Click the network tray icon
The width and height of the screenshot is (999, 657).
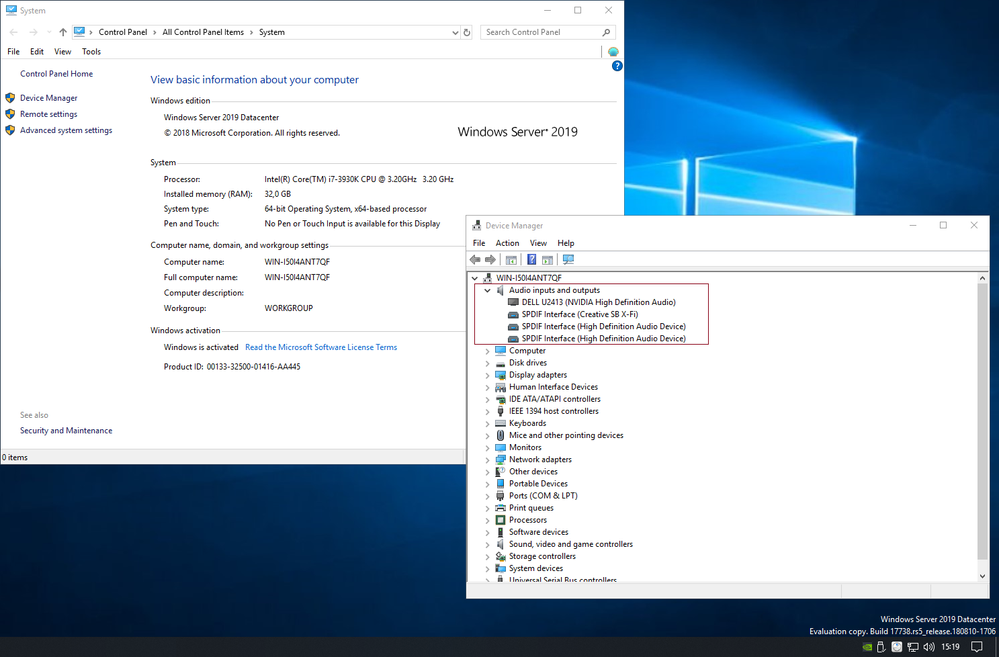point(912,647)
